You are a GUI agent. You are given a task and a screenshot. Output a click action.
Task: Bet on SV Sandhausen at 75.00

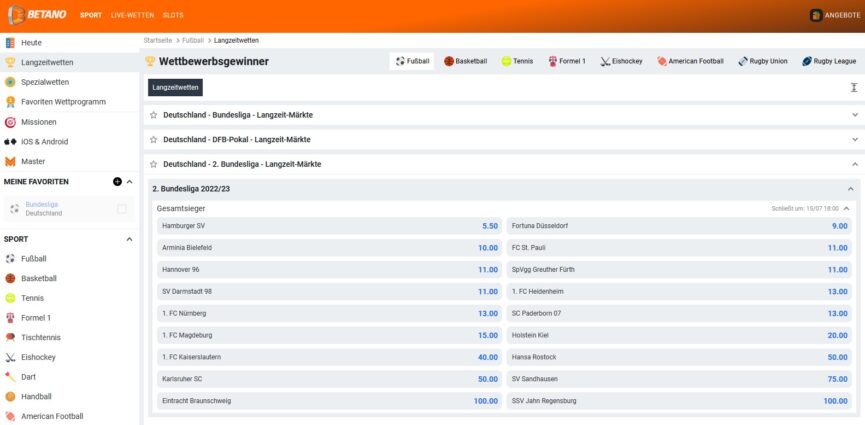(679, 379)
